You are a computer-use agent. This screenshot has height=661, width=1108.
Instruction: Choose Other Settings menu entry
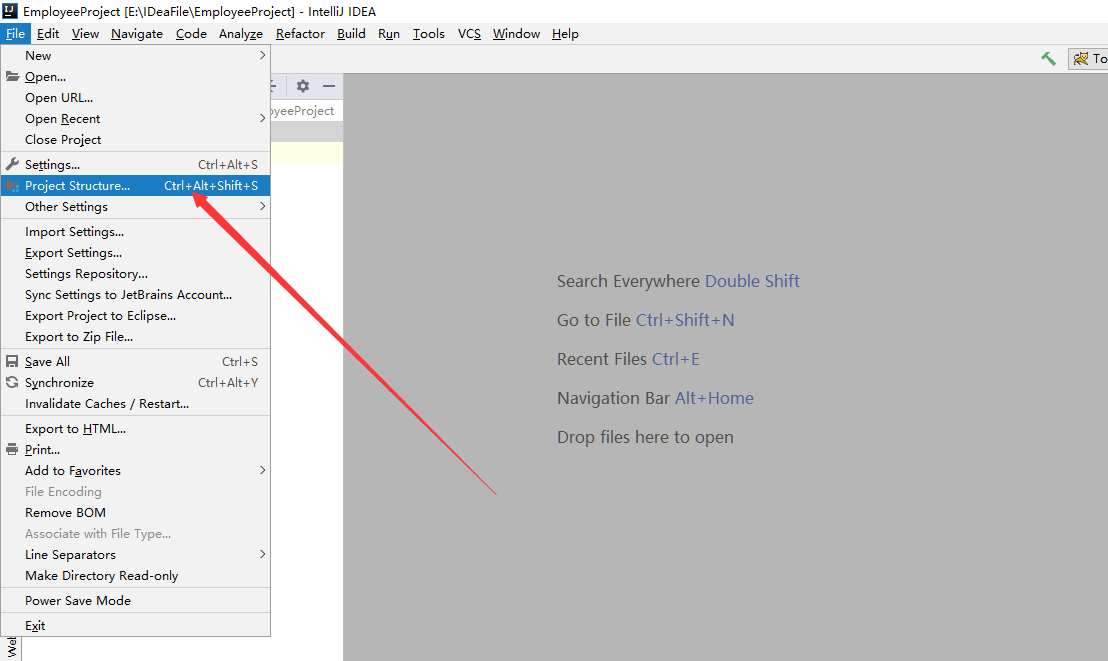tap(136, 206)
